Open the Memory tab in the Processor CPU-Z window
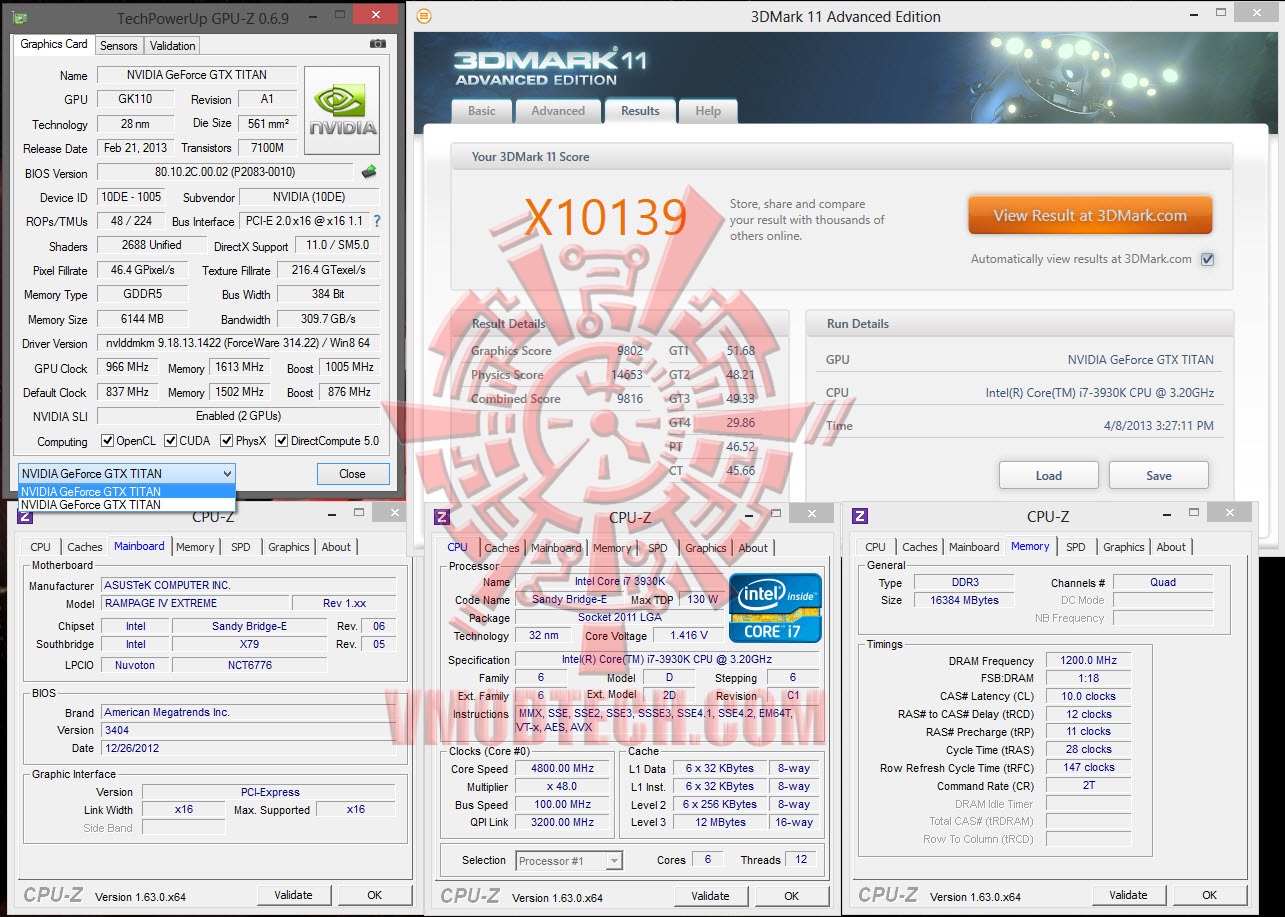 [612, 548]
